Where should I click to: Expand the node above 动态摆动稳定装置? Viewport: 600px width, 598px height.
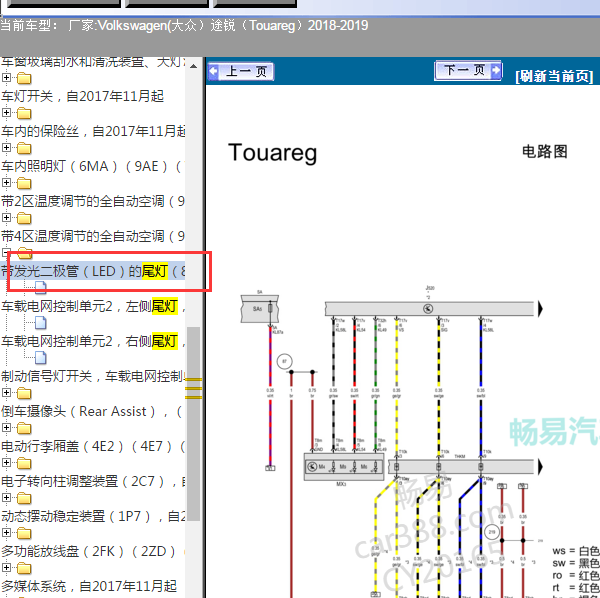point(6,497)
